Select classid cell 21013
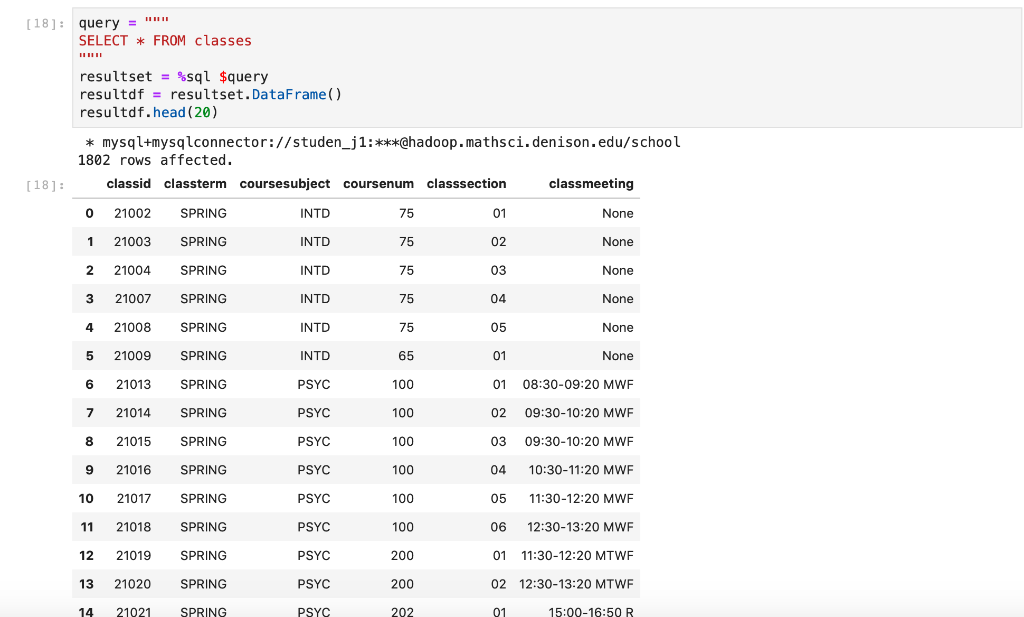1024x617 pixels. 133,384
